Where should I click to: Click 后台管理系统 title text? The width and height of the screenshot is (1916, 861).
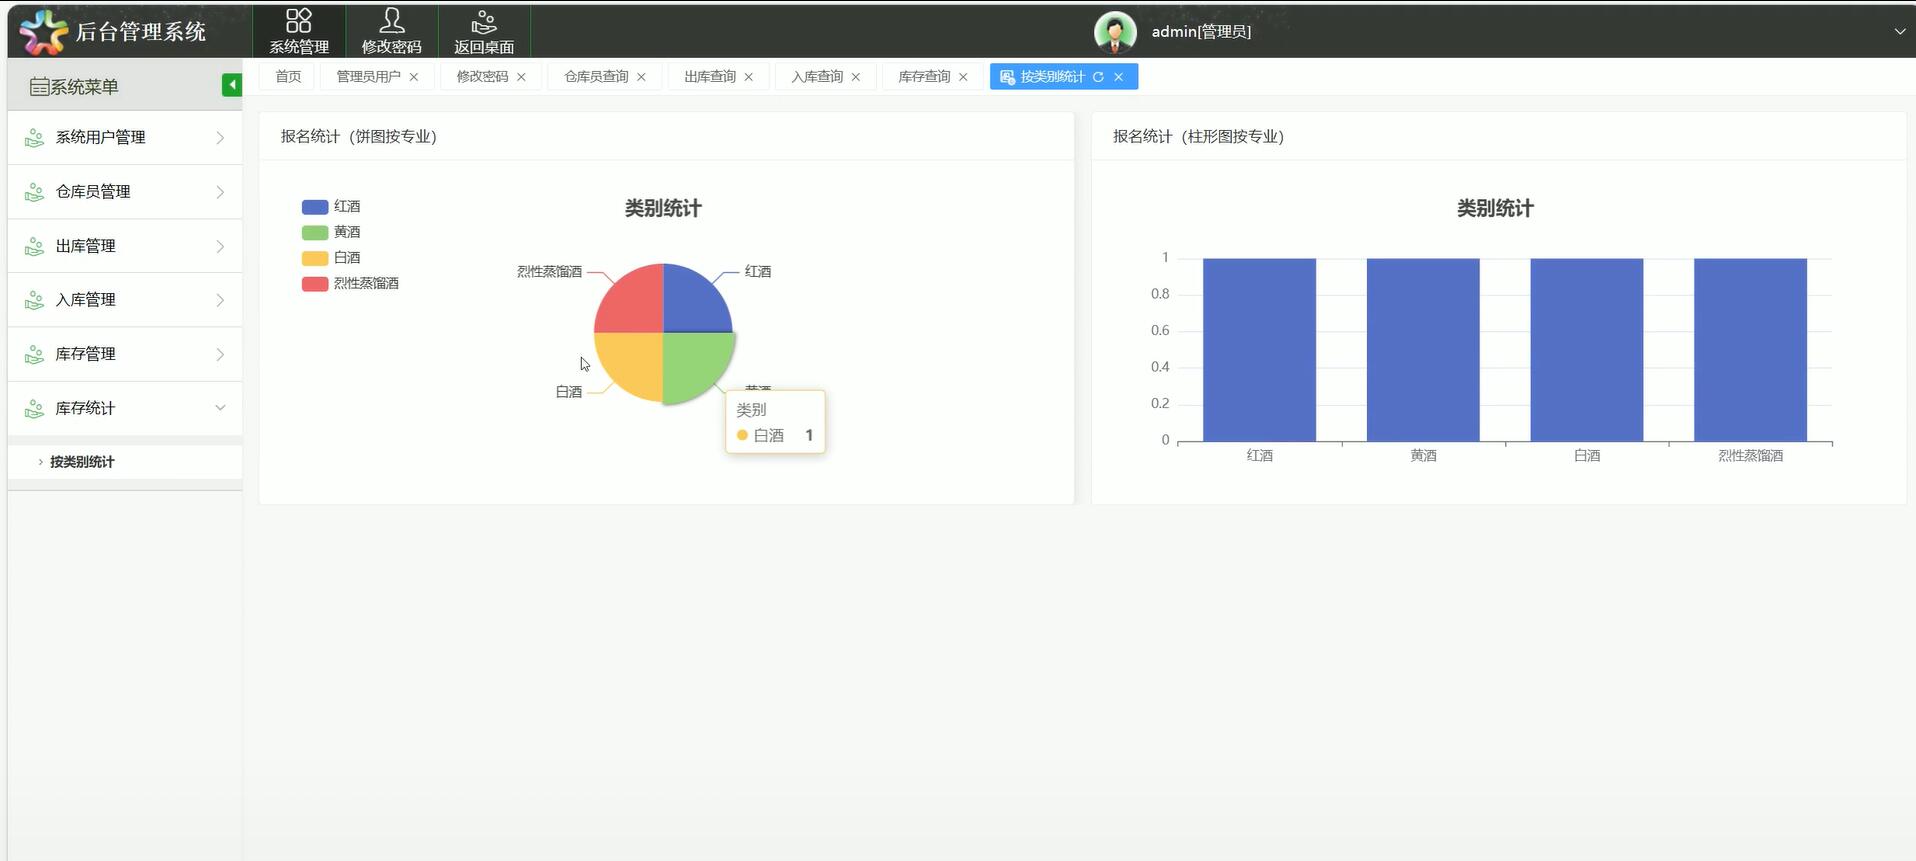click(141, 32)
